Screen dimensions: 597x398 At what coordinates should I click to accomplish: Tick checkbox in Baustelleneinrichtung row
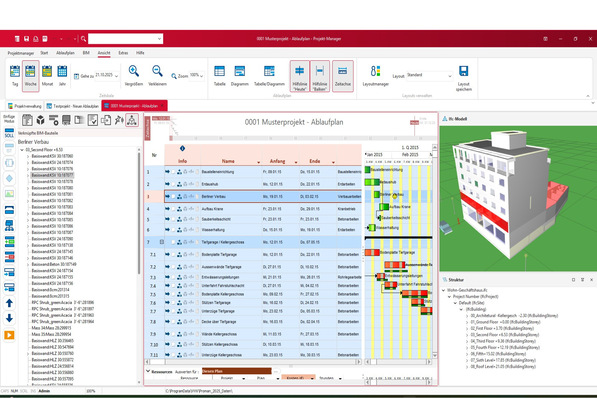click(x=173, y=172)
